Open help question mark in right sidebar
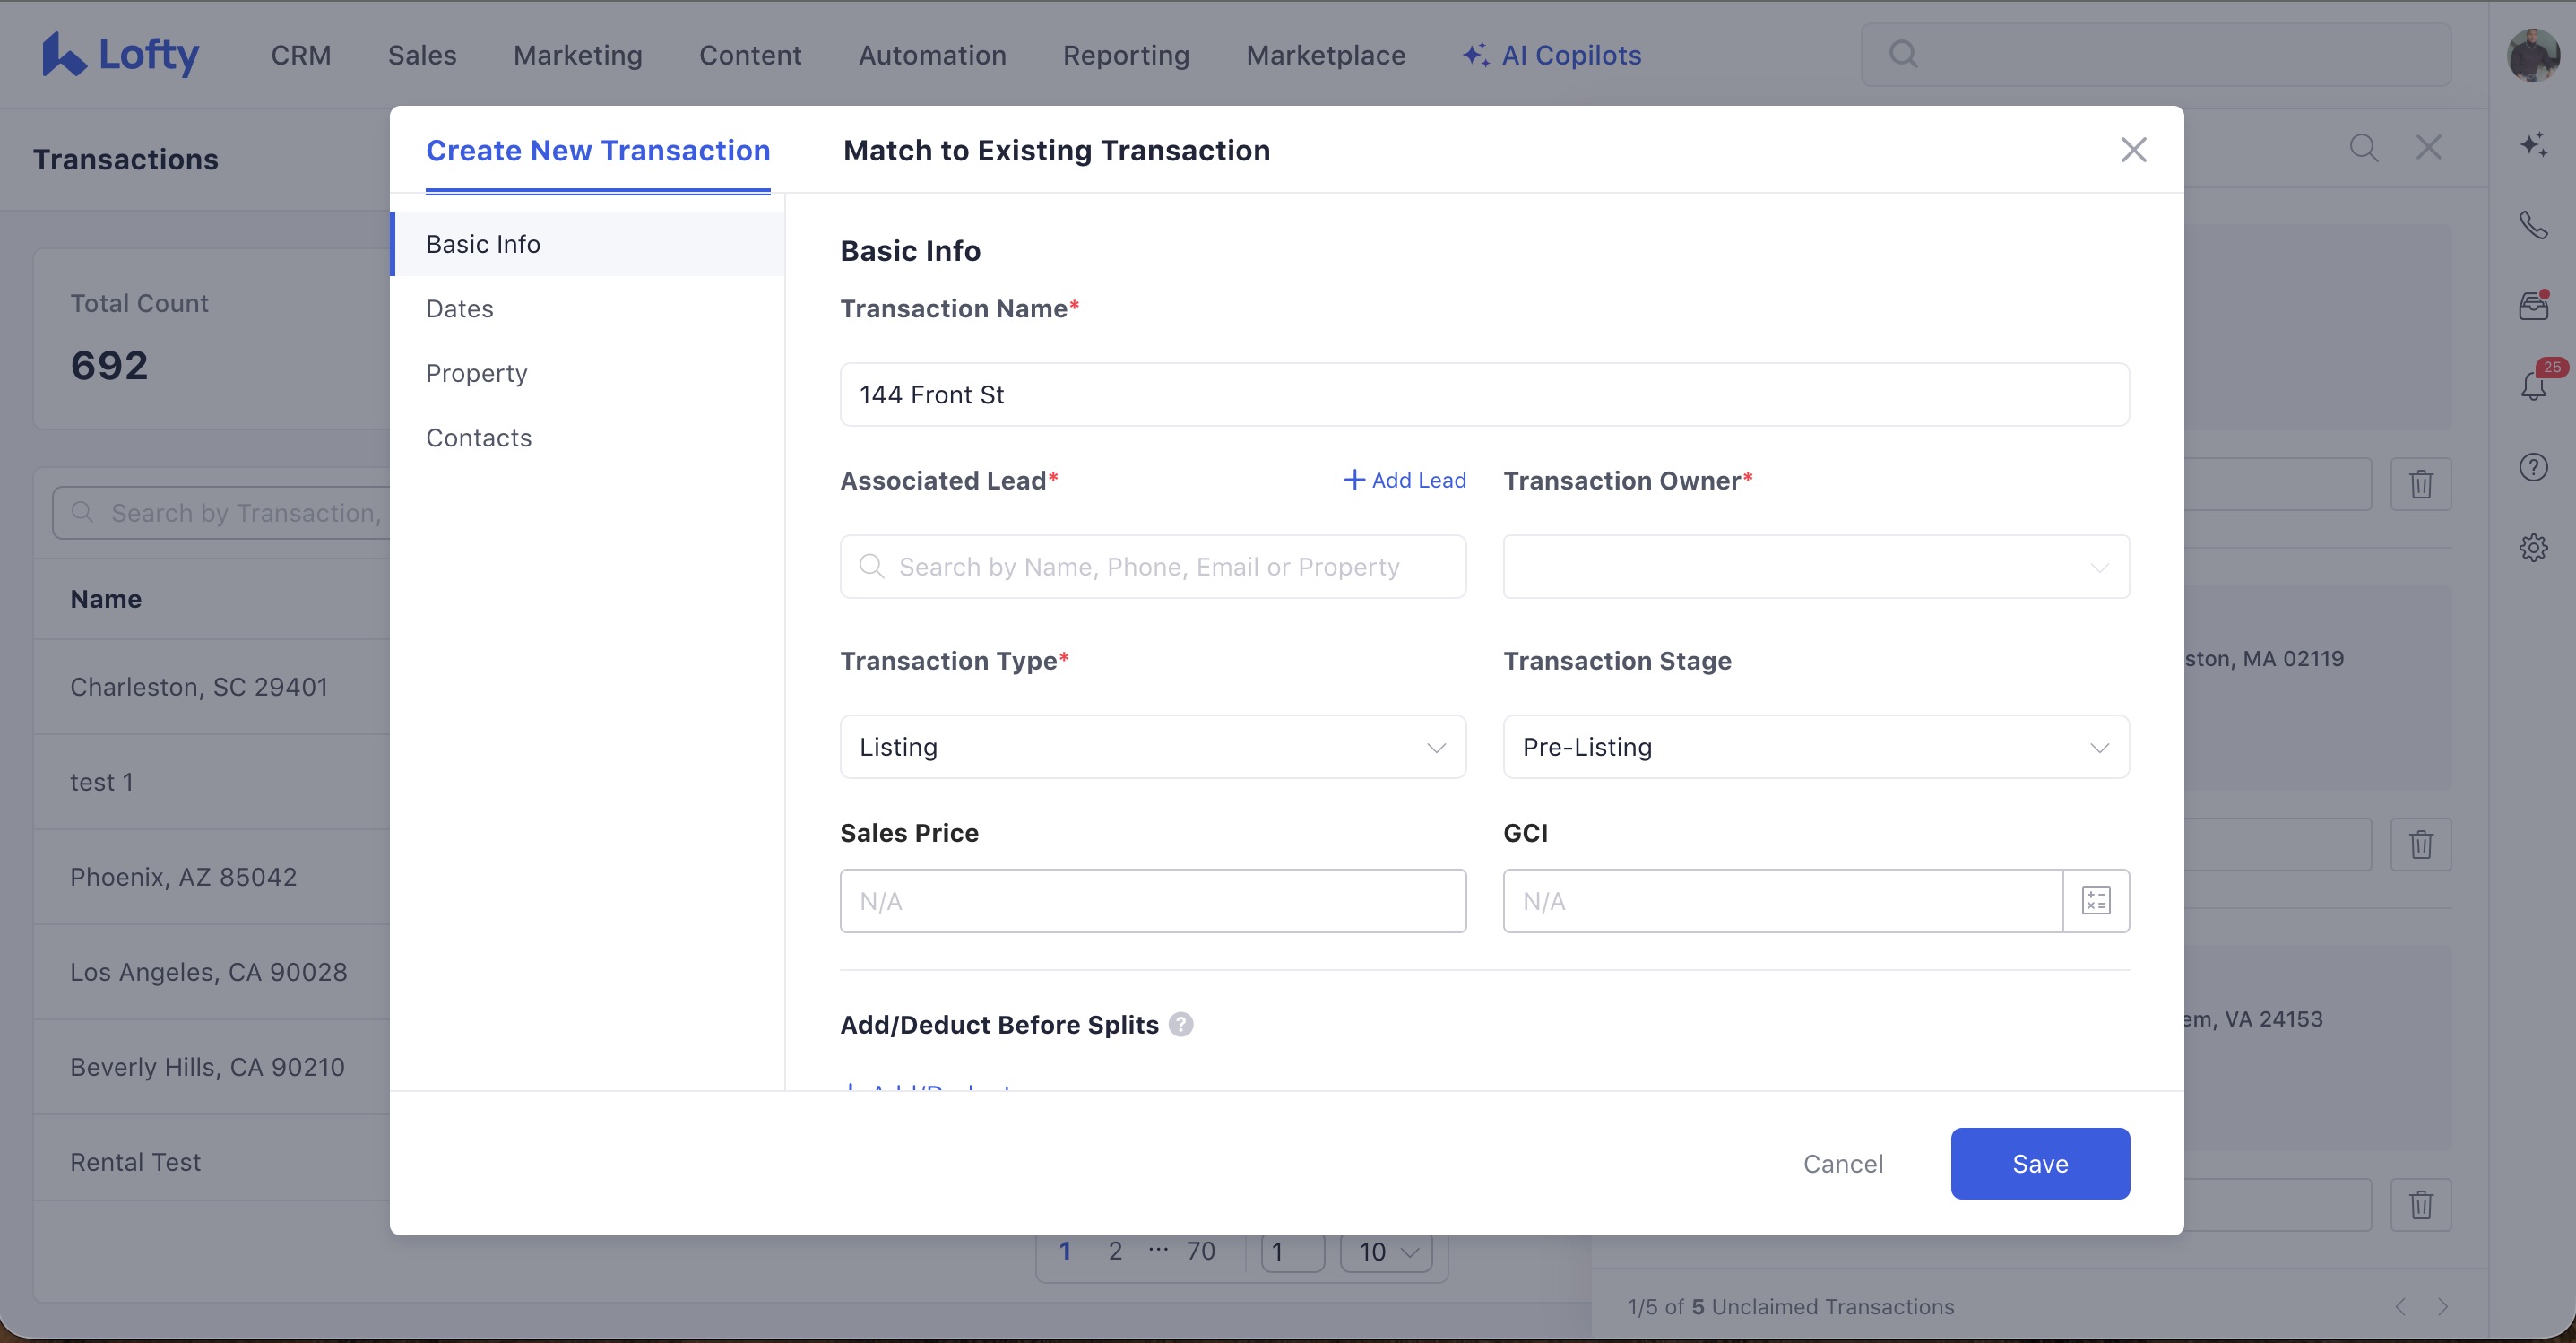 click(2532, 467)
